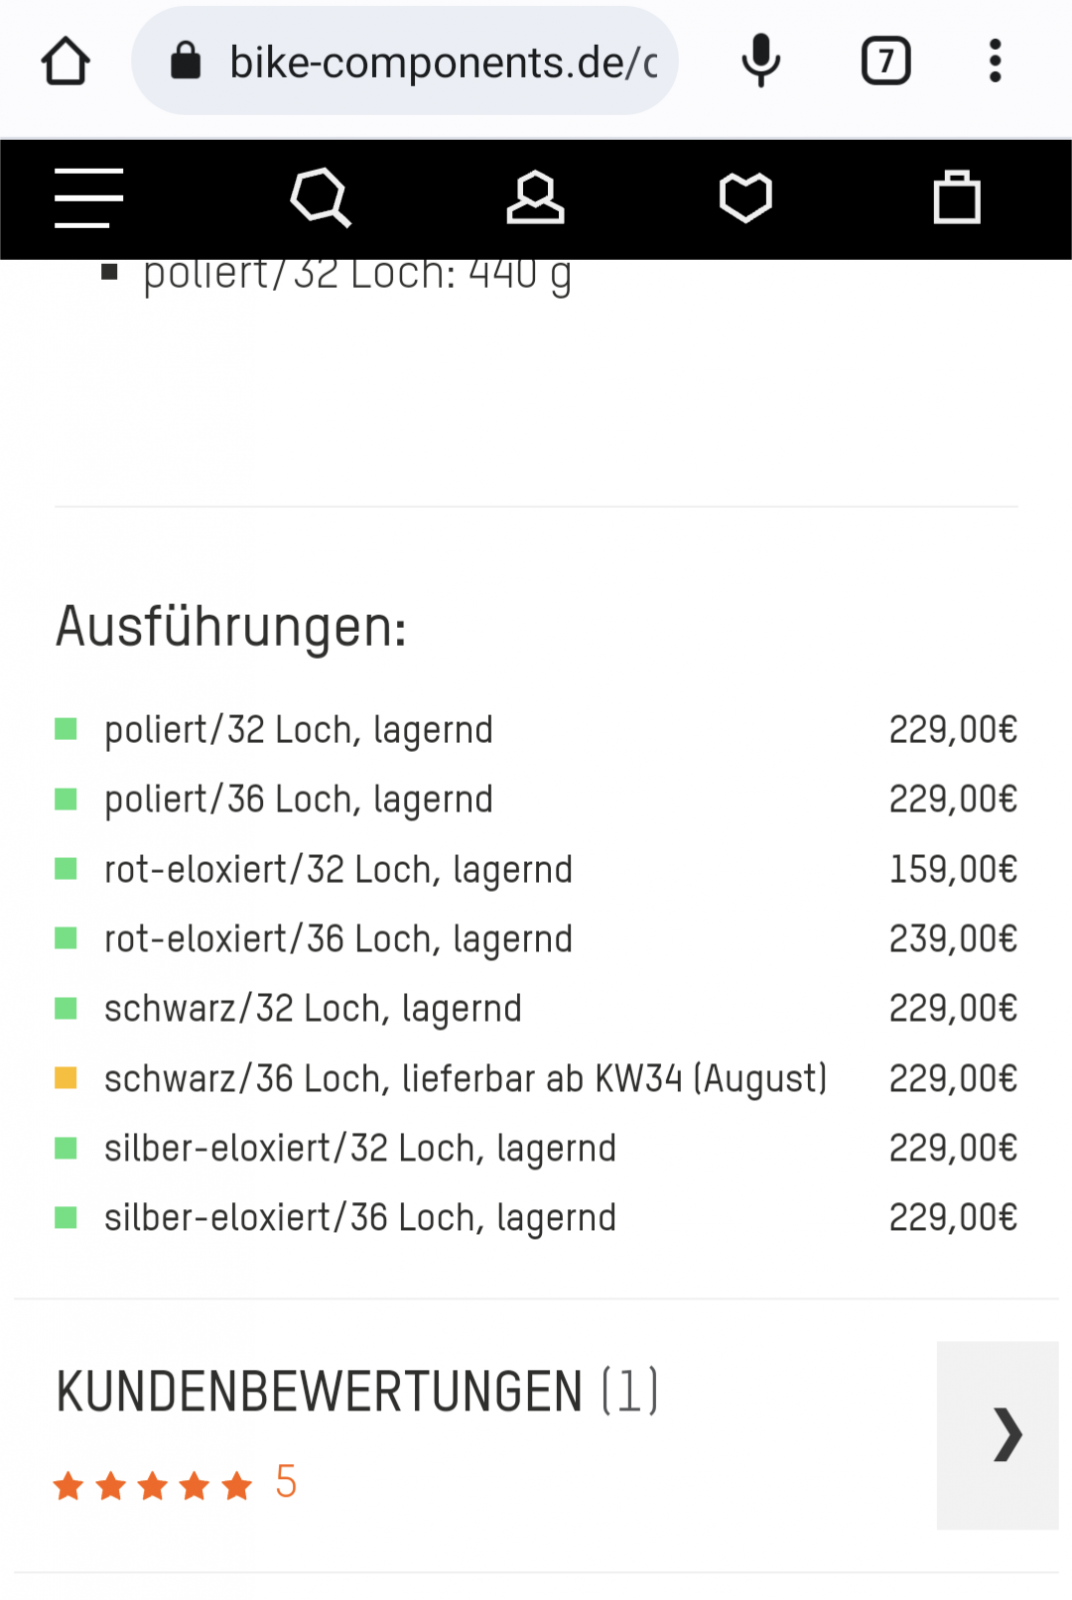Select rot-eloxiert/32 Loch variant
The height and width of the screenshot is (1600, 1072).
click(x=338, y=870)
